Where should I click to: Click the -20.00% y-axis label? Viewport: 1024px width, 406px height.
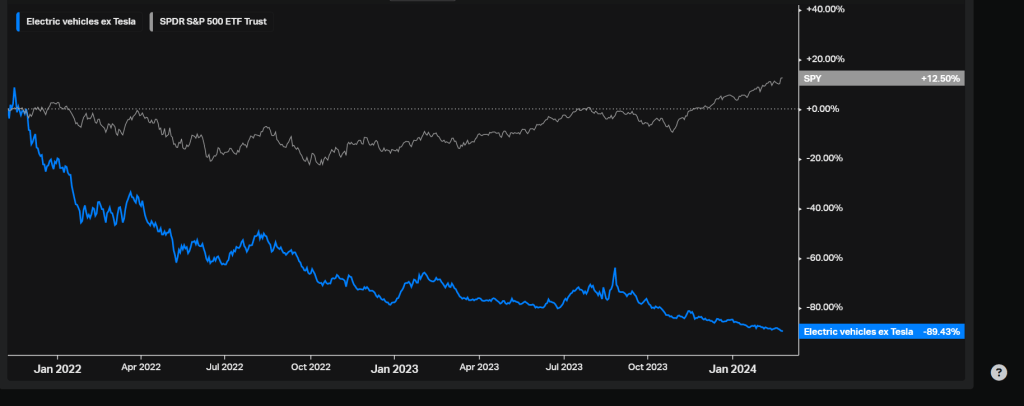point(826,158)
